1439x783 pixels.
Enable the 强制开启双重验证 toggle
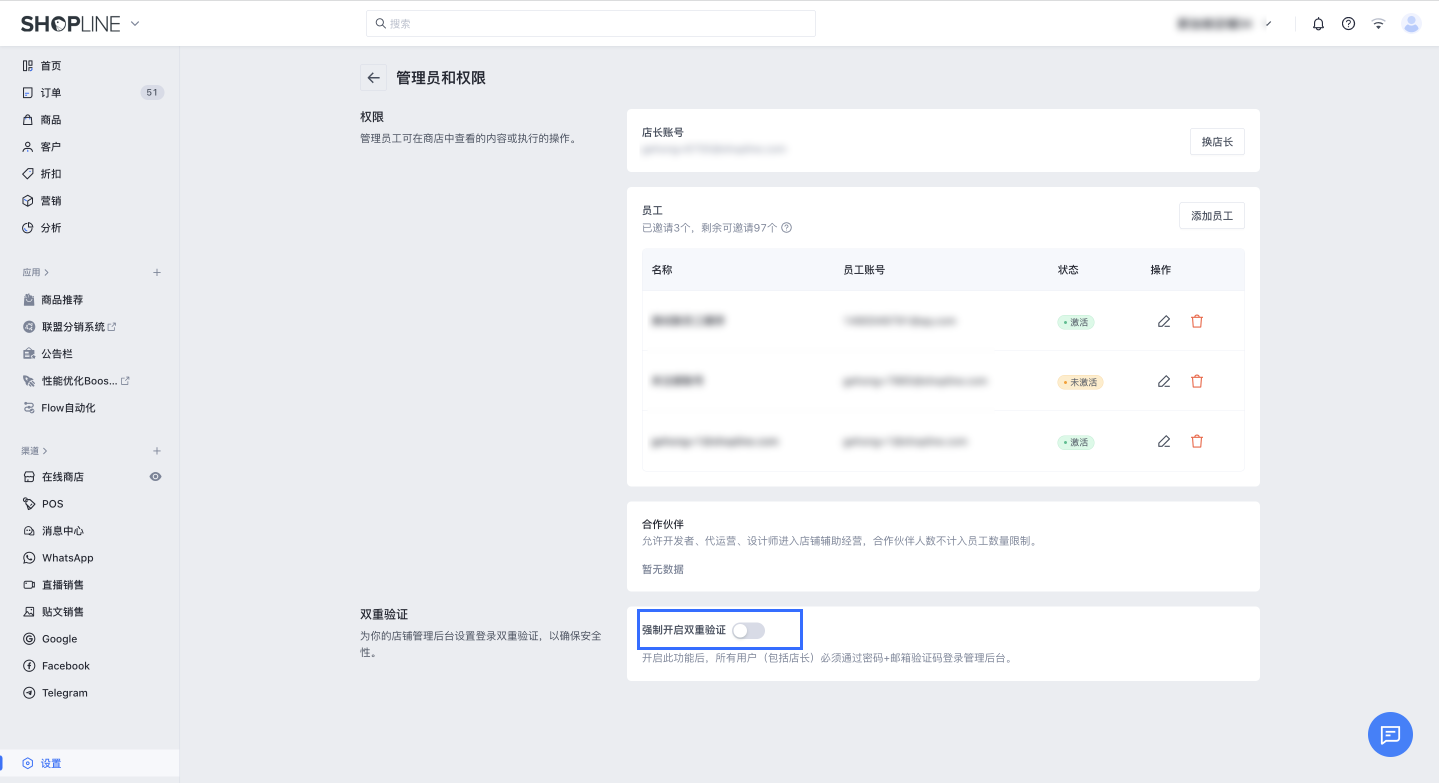pyautogui.click(x=748, y=630)
